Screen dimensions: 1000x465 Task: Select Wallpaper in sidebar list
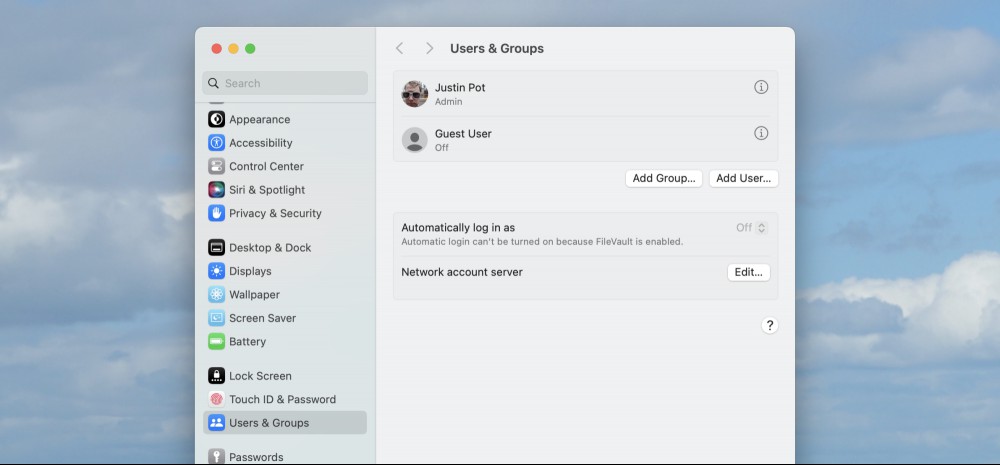pyautogui.click(x=254, y=295)
